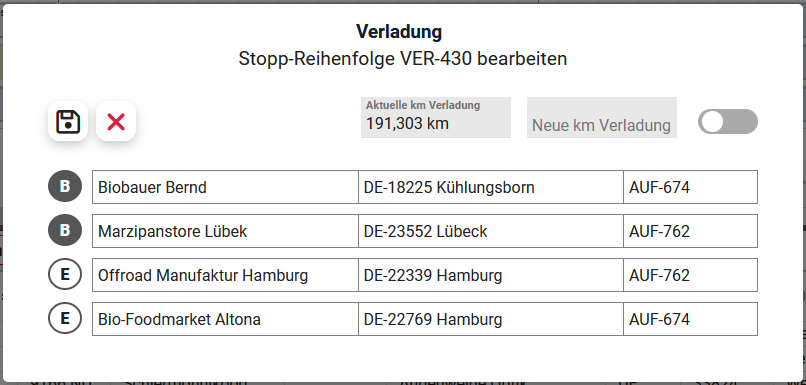This screenshot has height=385, width=806.
Task: Click the B badge for Marzipanstore Lübek
Action: click(x=65, y=231)
